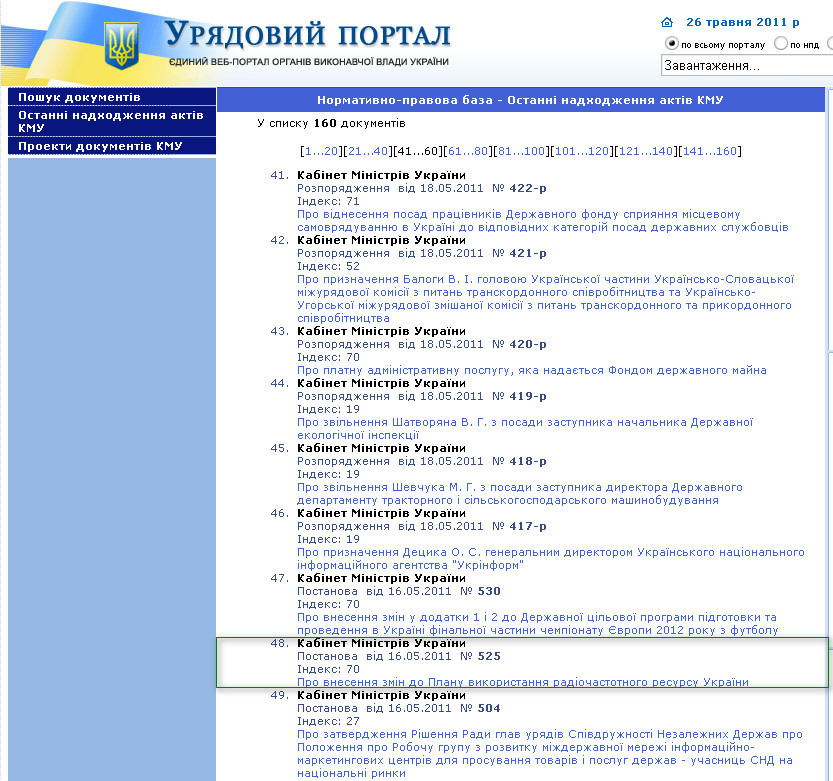Viewport: 833px width, 781px height.
Task: Go to page range 141...160
Action: point(710,151)
